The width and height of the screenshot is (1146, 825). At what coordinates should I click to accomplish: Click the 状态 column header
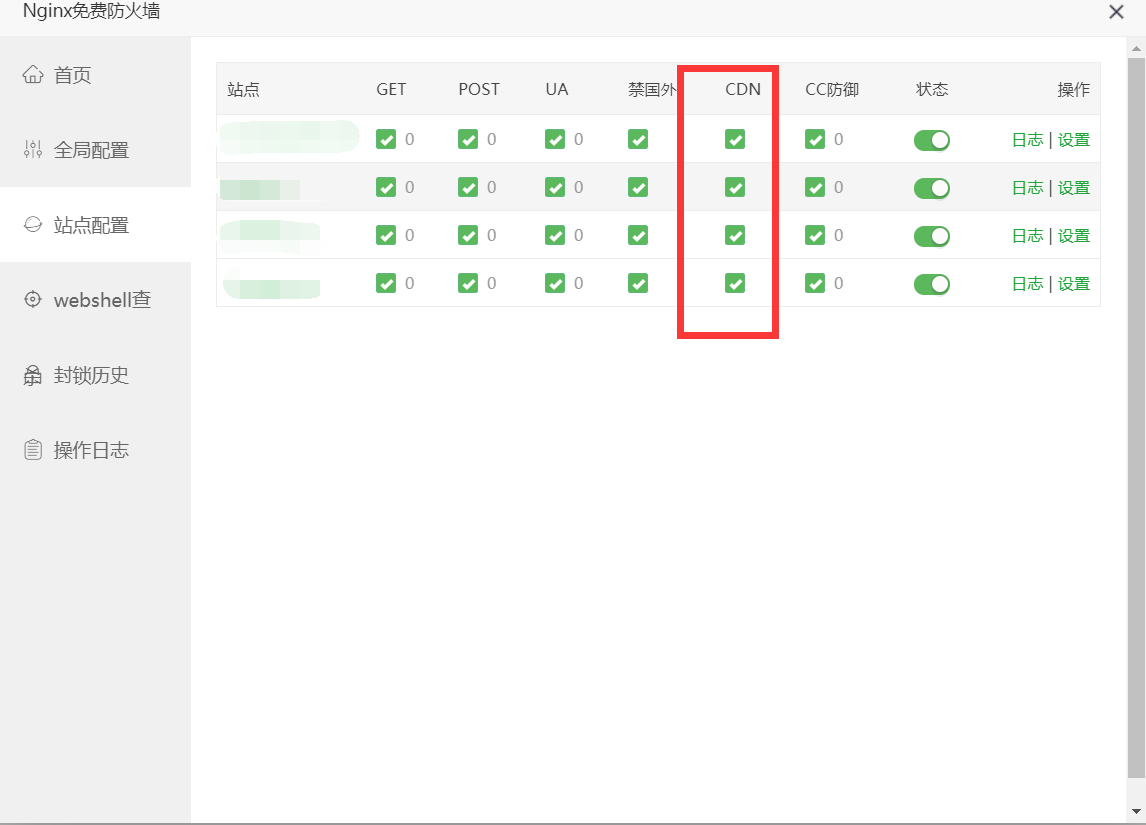(932, 89)
